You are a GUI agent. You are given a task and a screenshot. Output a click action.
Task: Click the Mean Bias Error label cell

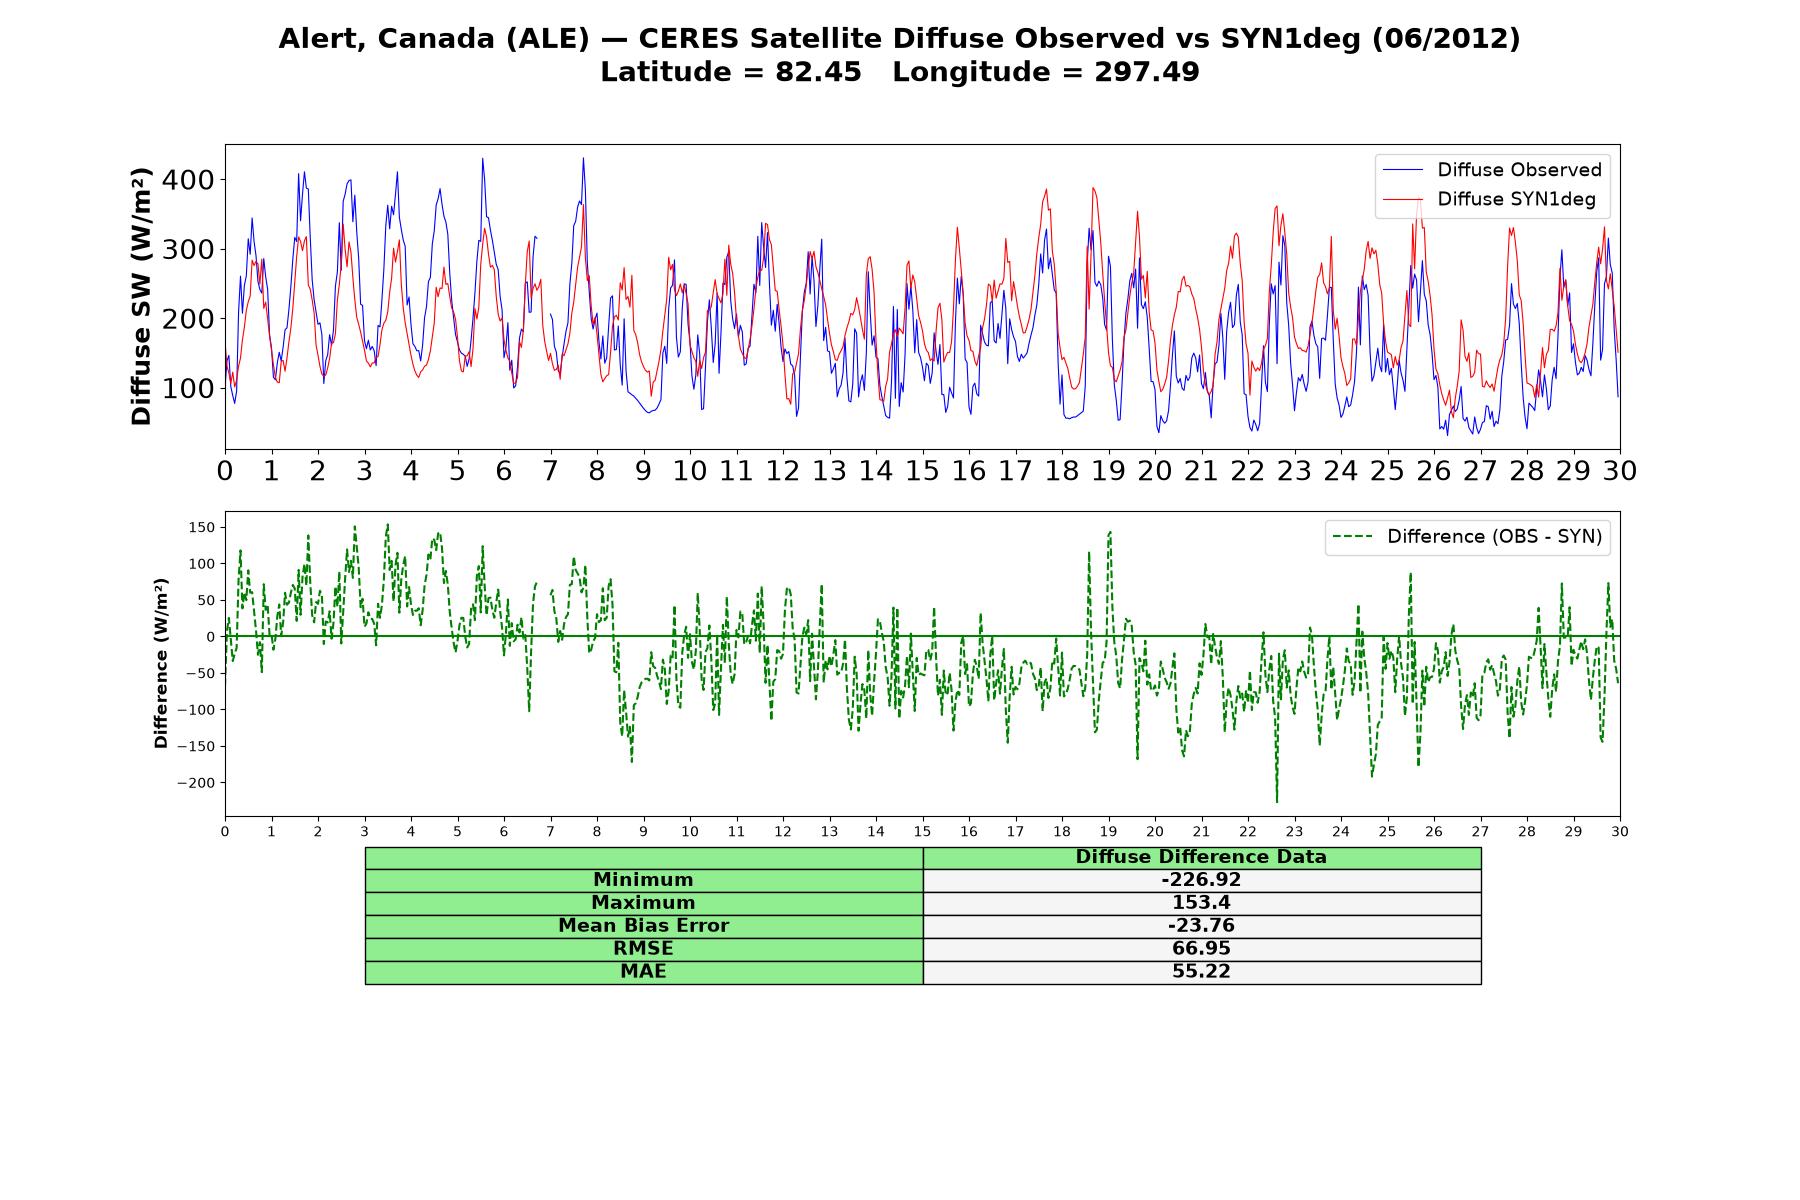click(x=644, y=926)
